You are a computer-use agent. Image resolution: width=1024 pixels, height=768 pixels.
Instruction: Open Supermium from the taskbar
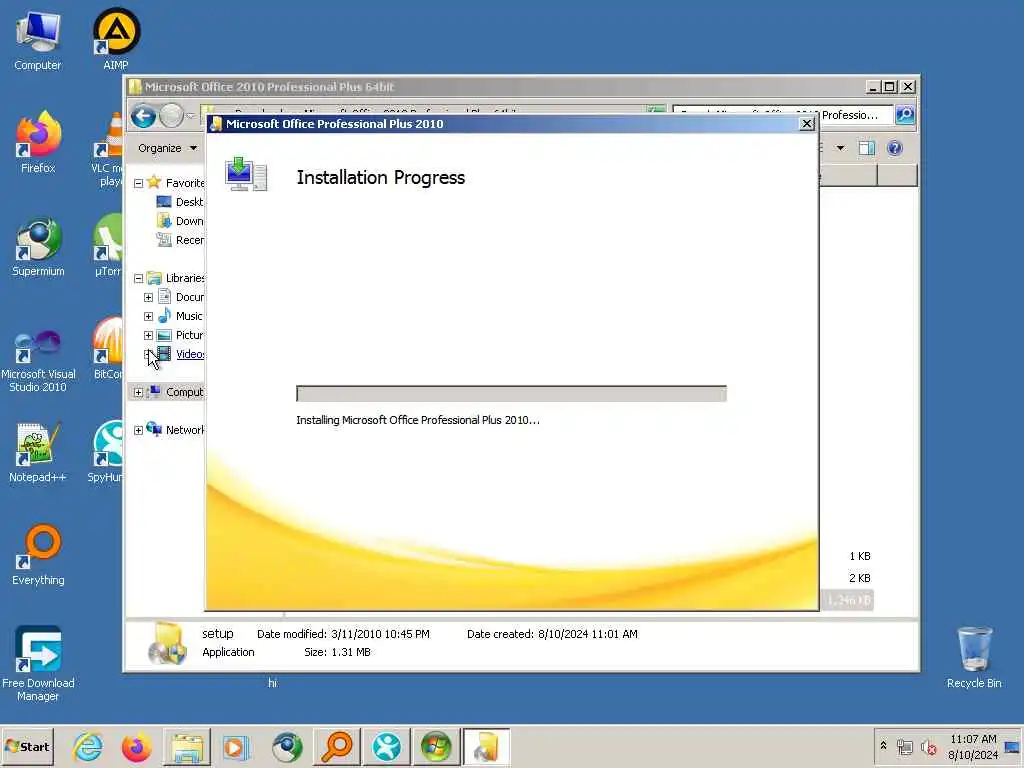tap(287, 747)
